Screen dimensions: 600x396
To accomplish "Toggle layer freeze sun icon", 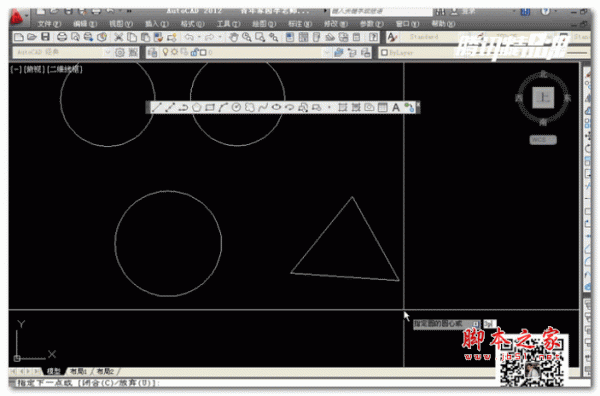I will 174,52.
